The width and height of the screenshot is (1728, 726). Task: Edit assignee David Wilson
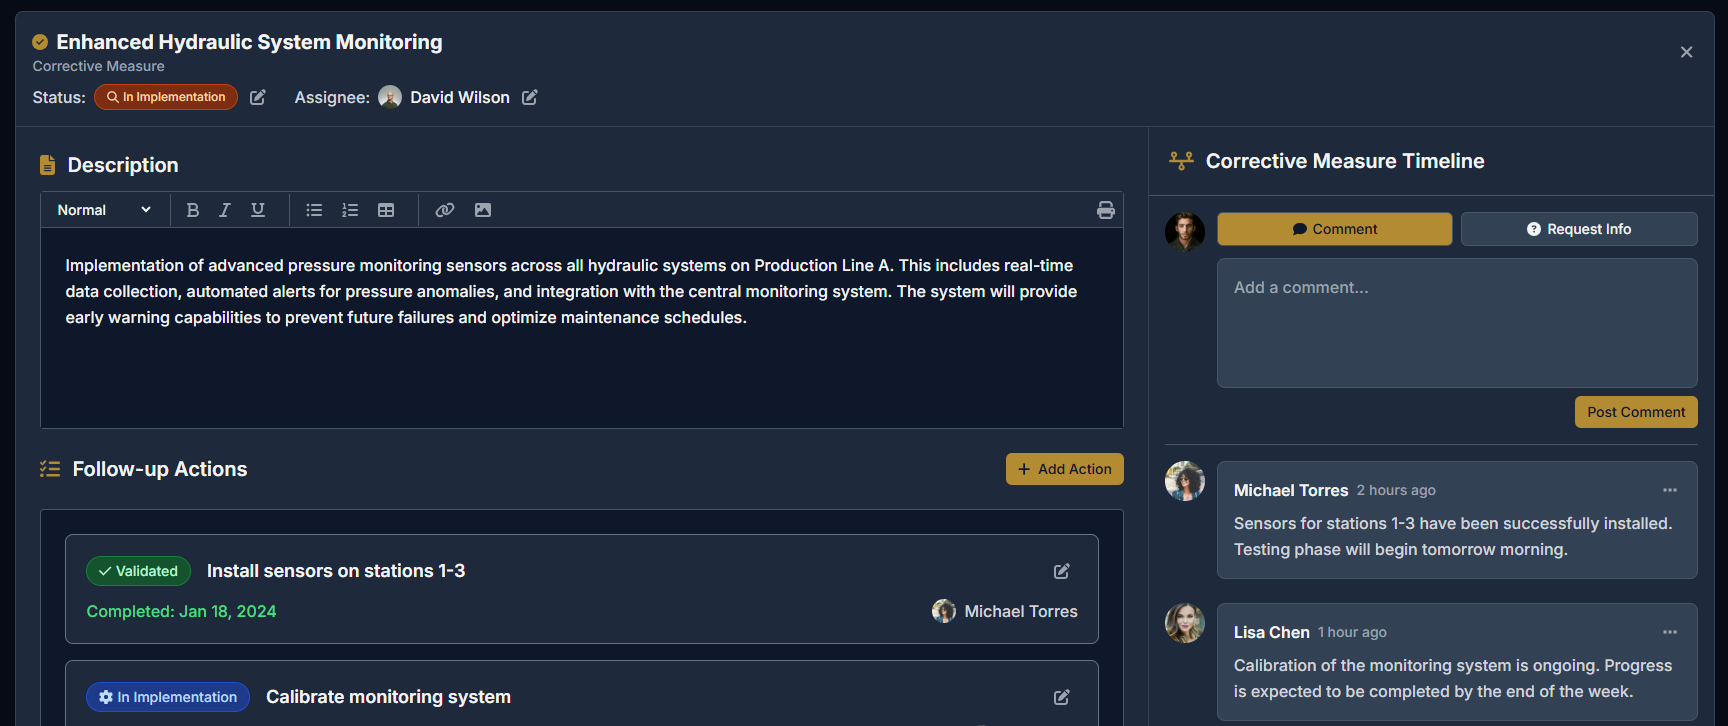pos(530,97)
